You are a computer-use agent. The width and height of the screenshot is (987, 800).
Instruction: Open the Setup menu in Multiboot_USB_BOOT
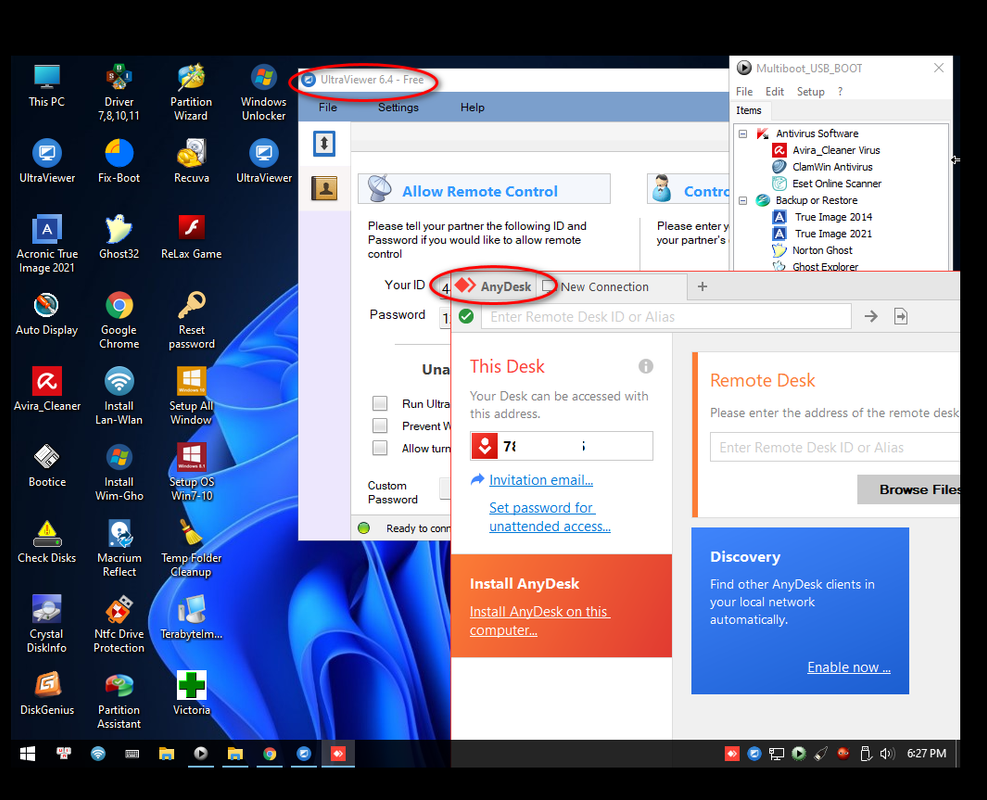click(810, 91)
